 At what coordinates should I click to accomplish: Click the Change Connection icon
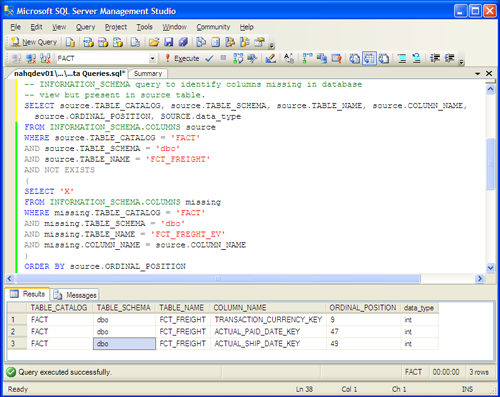(45, 59)
